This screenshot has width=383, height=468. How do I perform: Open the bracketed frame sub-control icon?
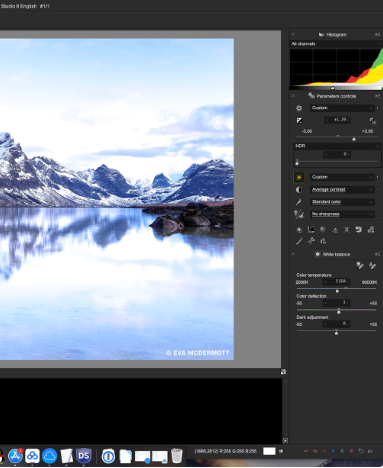point(347,229)
